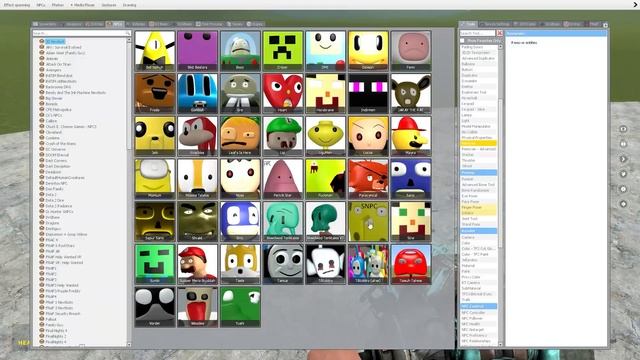Image resolution: width=640 pixels, height=360 pixels.
Task: Select the Attack On Titan NPC category
Action: [x=58, y=64]
